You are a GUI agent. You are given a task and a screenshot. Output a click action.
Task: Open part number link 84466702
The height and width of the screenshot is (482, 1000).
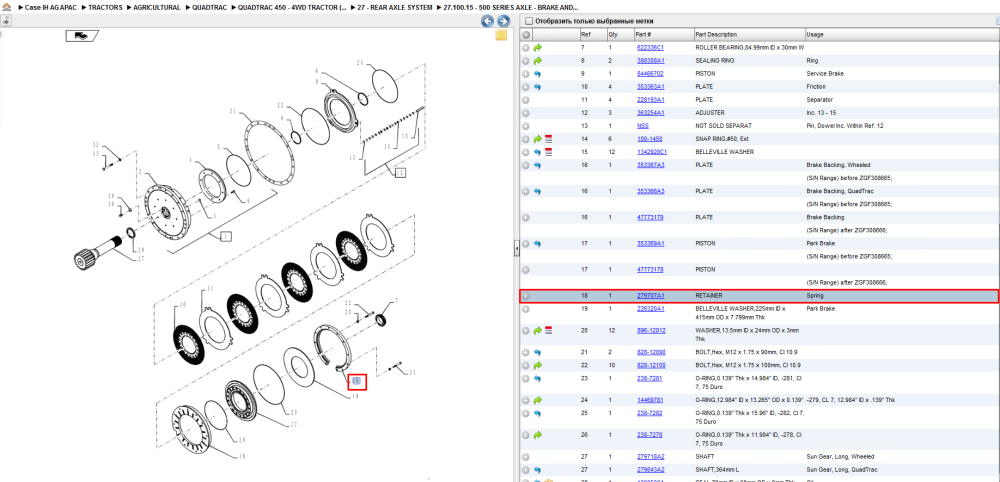click(650, 74)
